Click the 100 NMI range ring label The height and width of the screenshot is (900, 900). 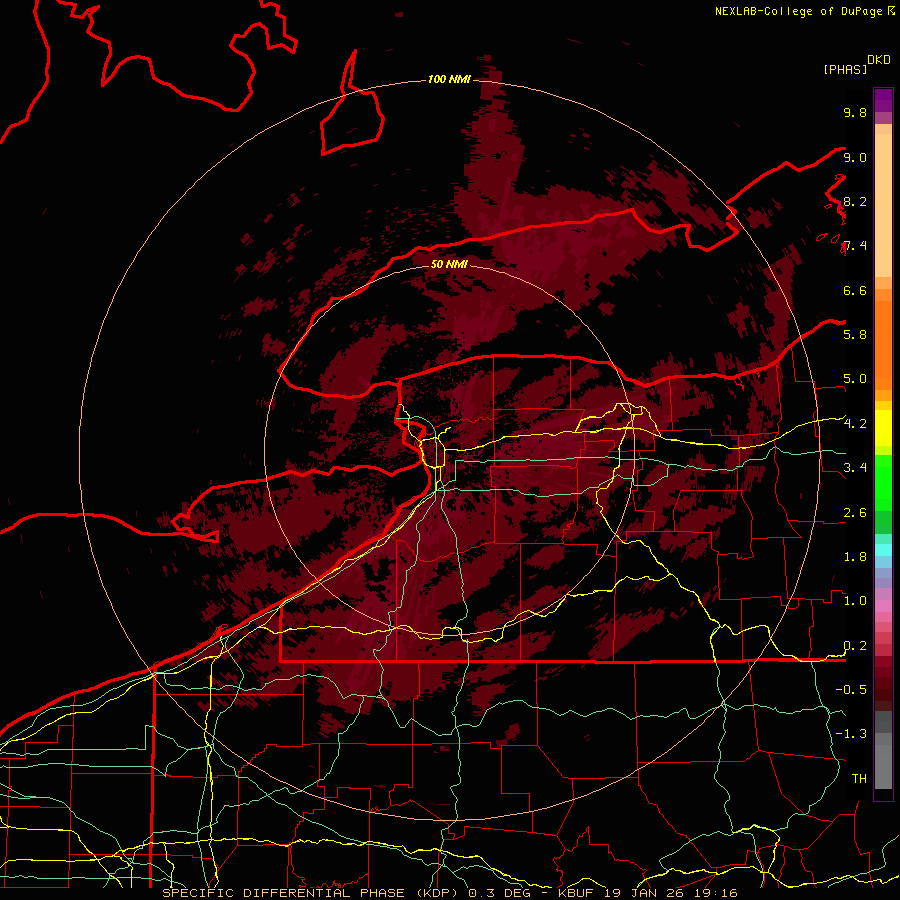tap(449, 79)
